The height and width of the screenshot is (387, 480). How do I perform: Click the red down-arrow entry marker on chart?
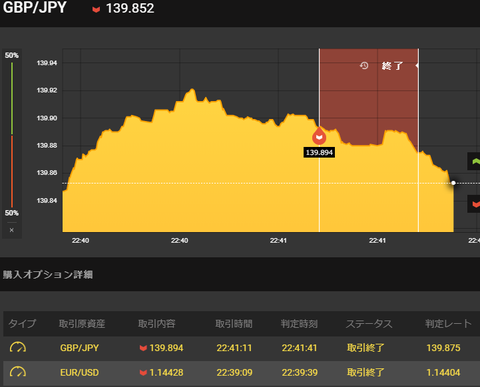pyautogui.click(x=319, y=136)
